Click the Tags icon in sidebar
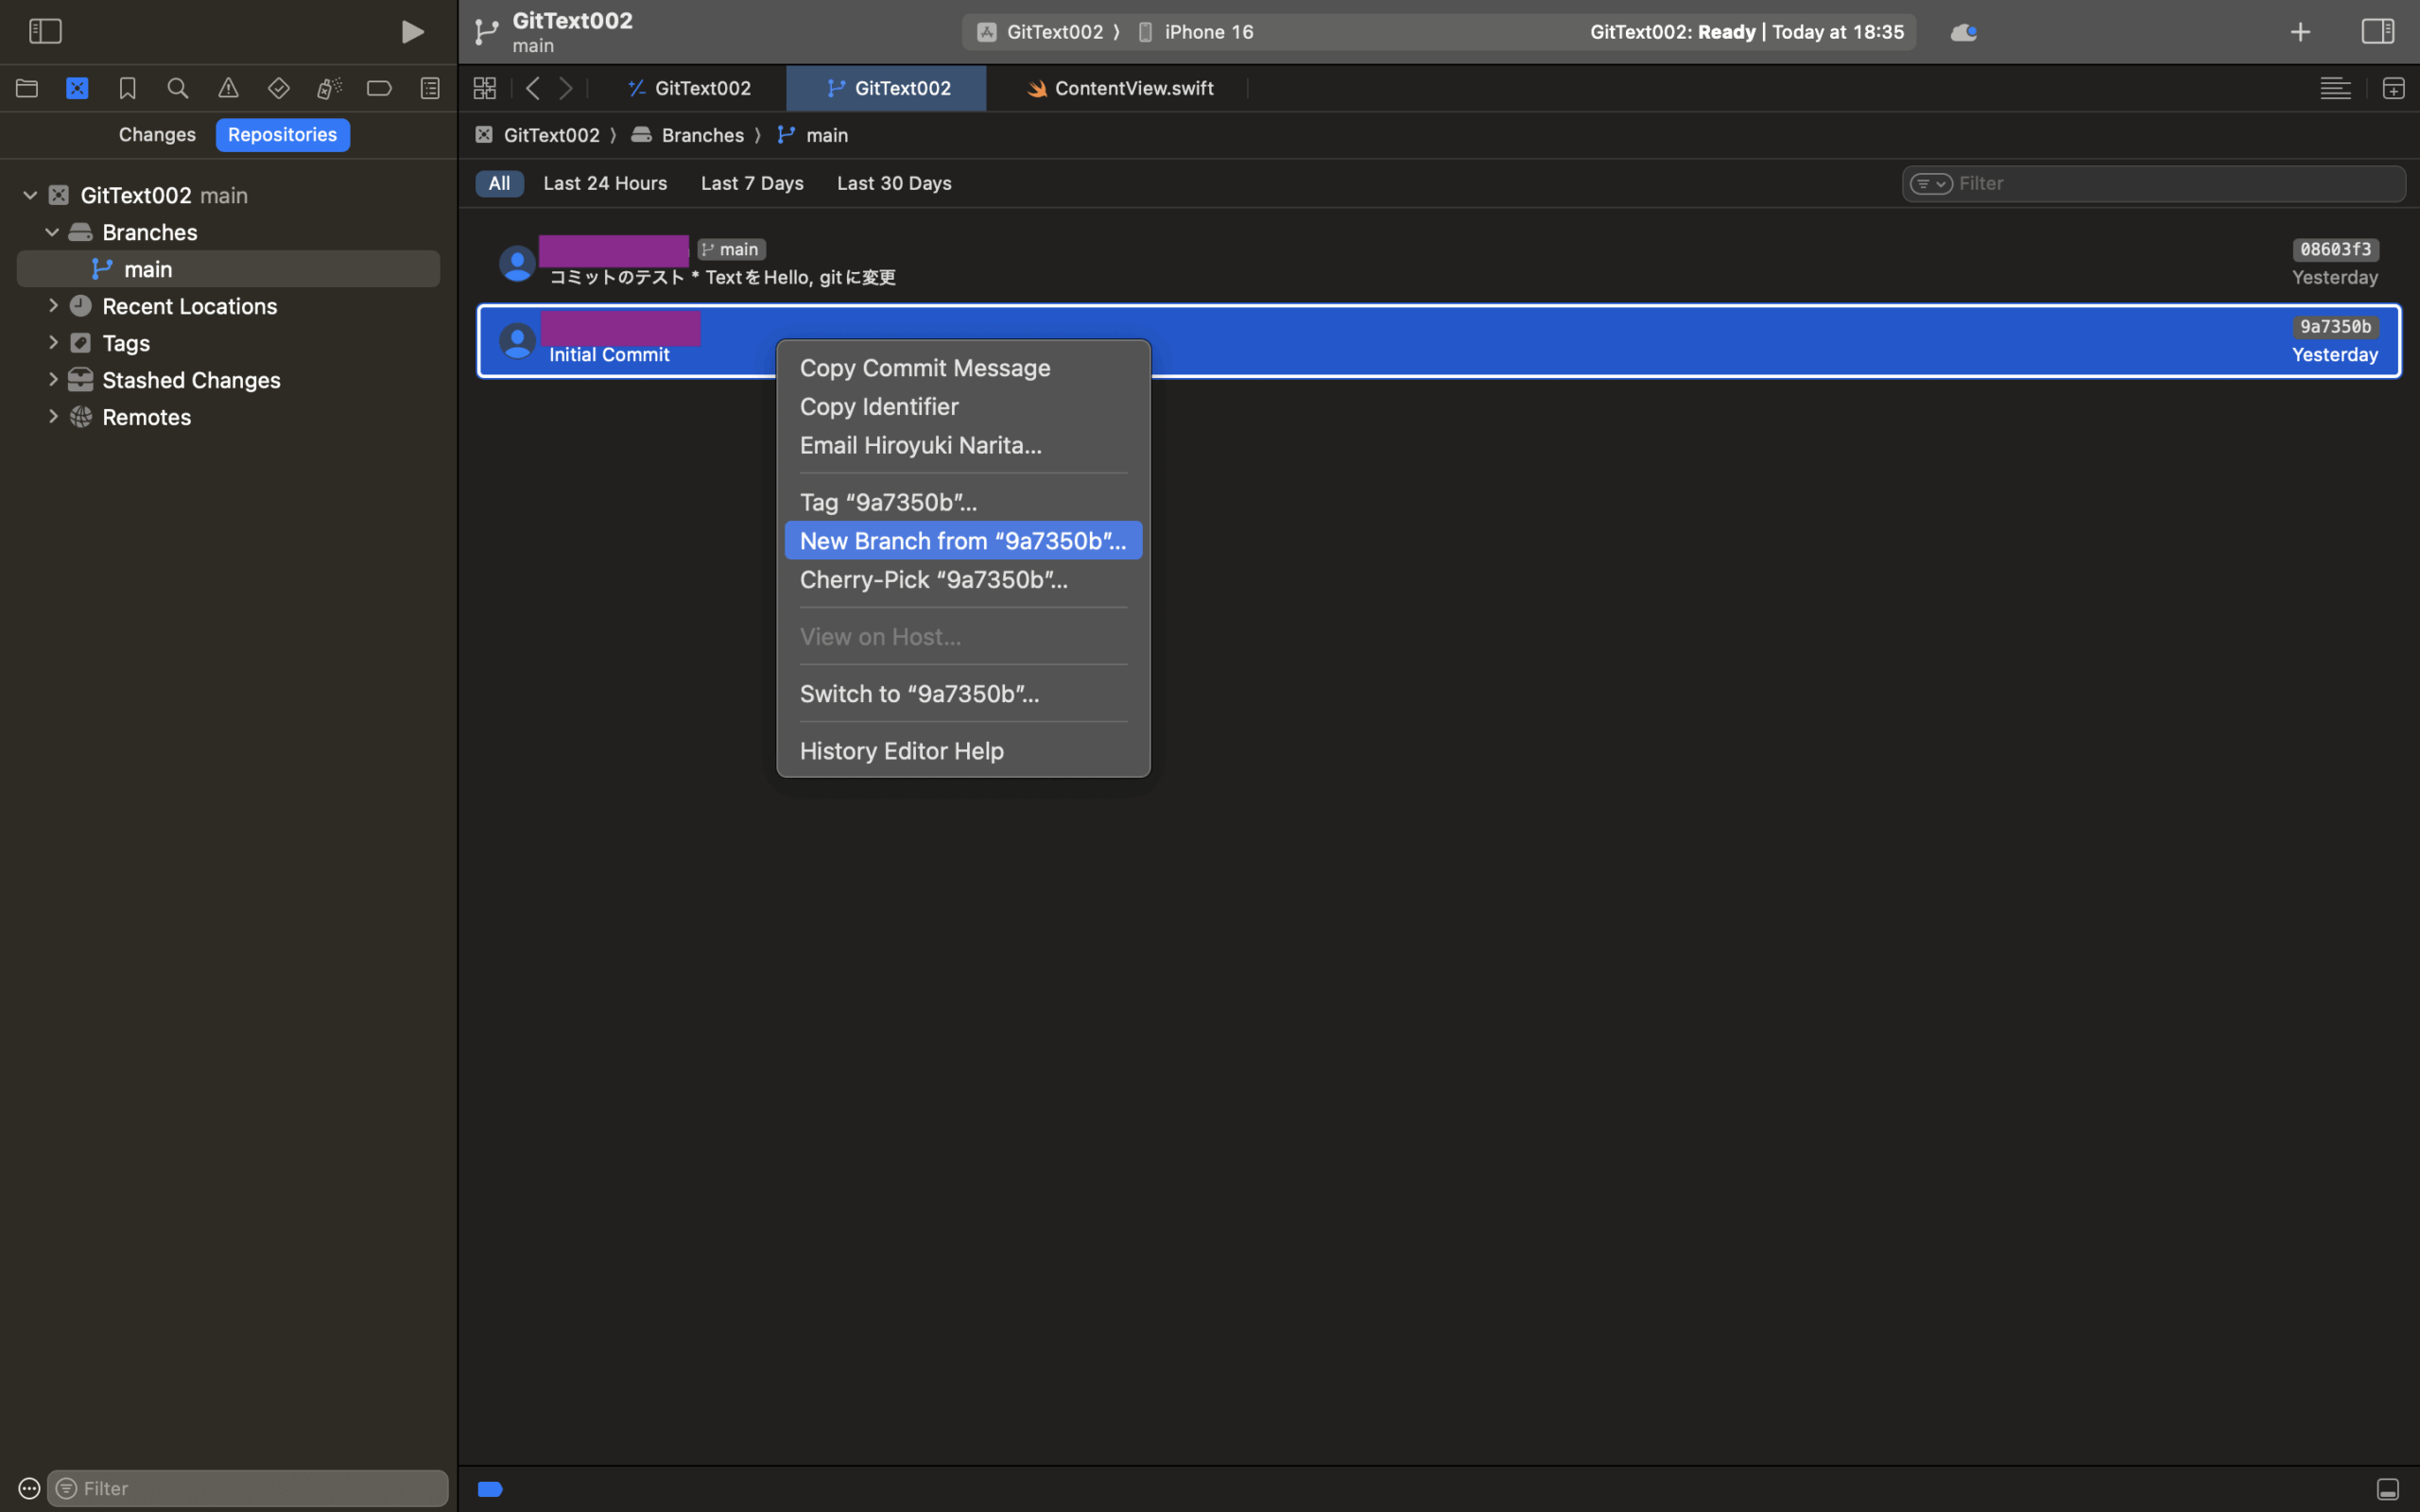 click(x=81, y=343)
